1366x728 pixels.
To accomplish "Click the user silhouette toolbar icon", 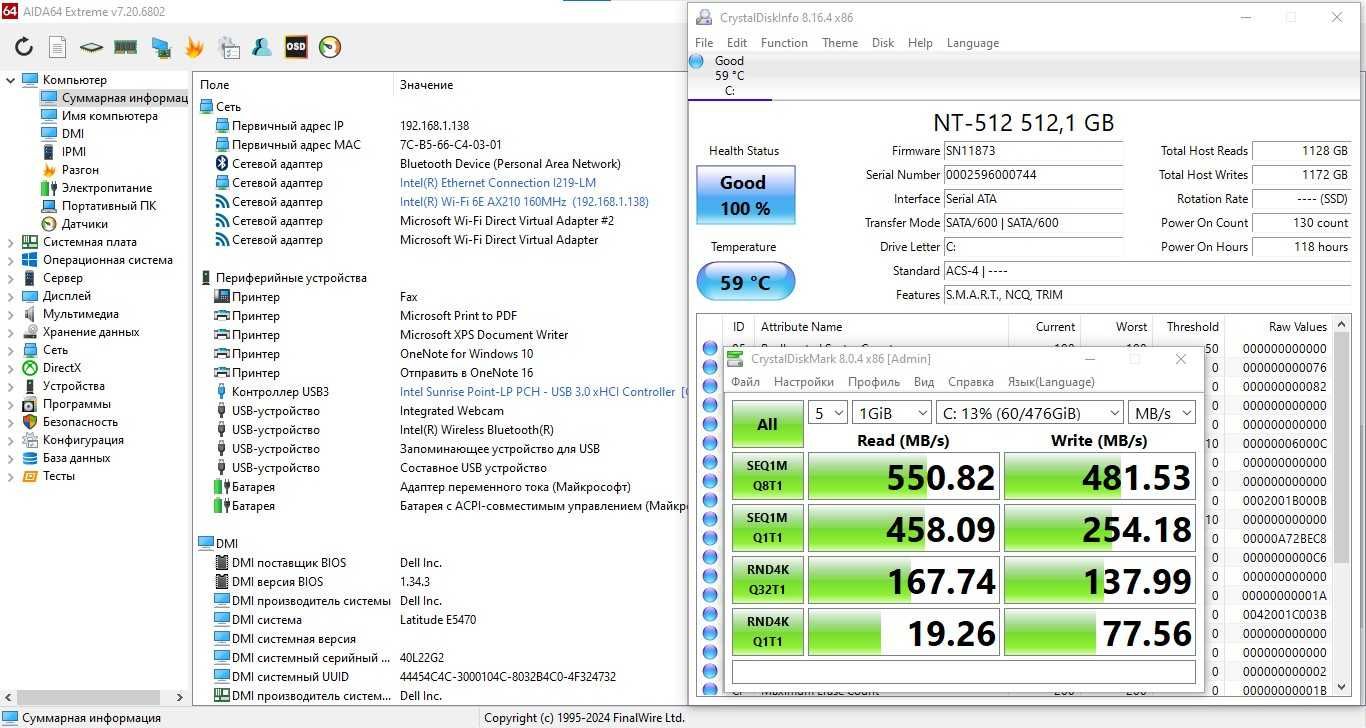I will pyautogui.click(x=262, y=47).
